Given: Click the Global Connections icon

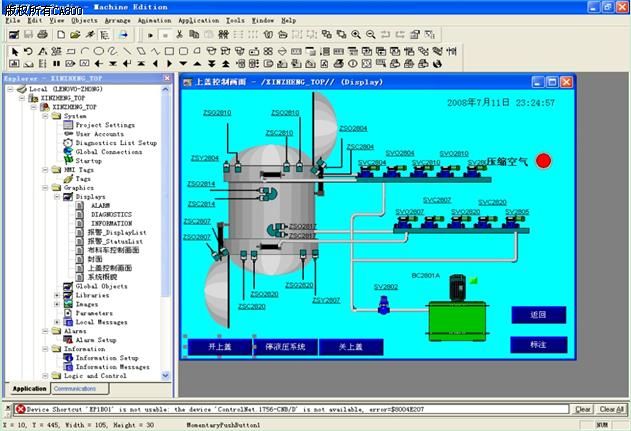Looking at the screenshot, I should click(68, 152).
